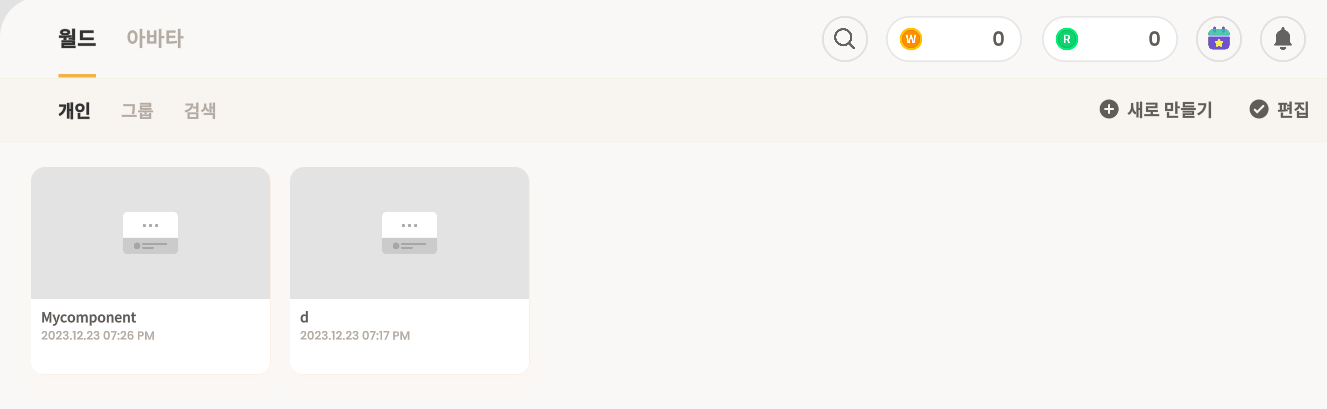Click the 편집 button
The width and height of the screenshot is (1327, 409).
tap(1279, 110)
